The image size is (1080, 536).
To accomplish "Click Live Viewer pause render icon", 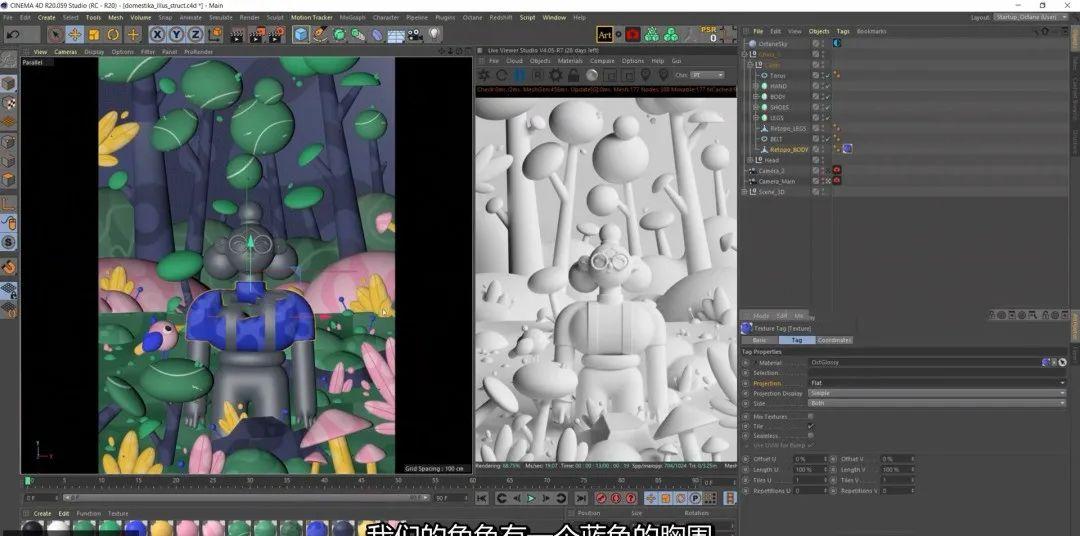I will (x=519, y=75).
